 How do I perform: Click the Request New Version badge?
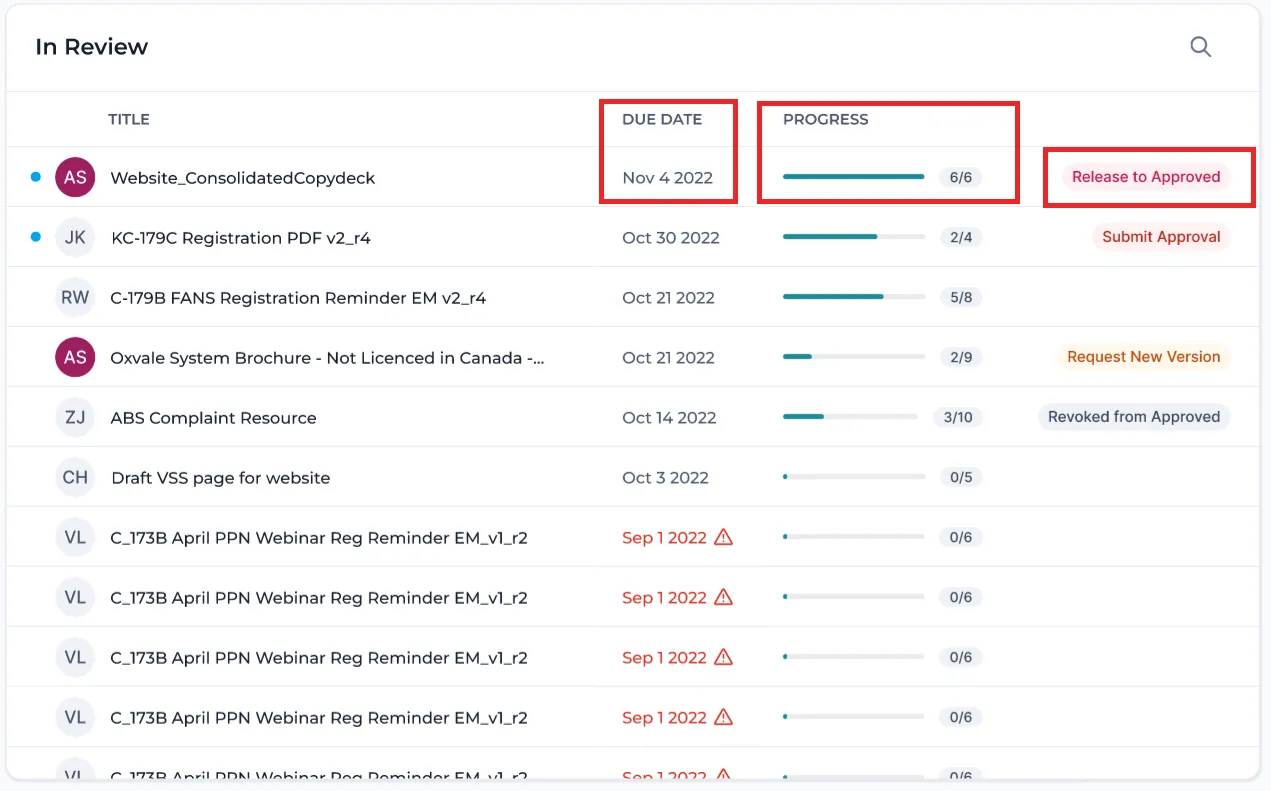(1143, 357)
